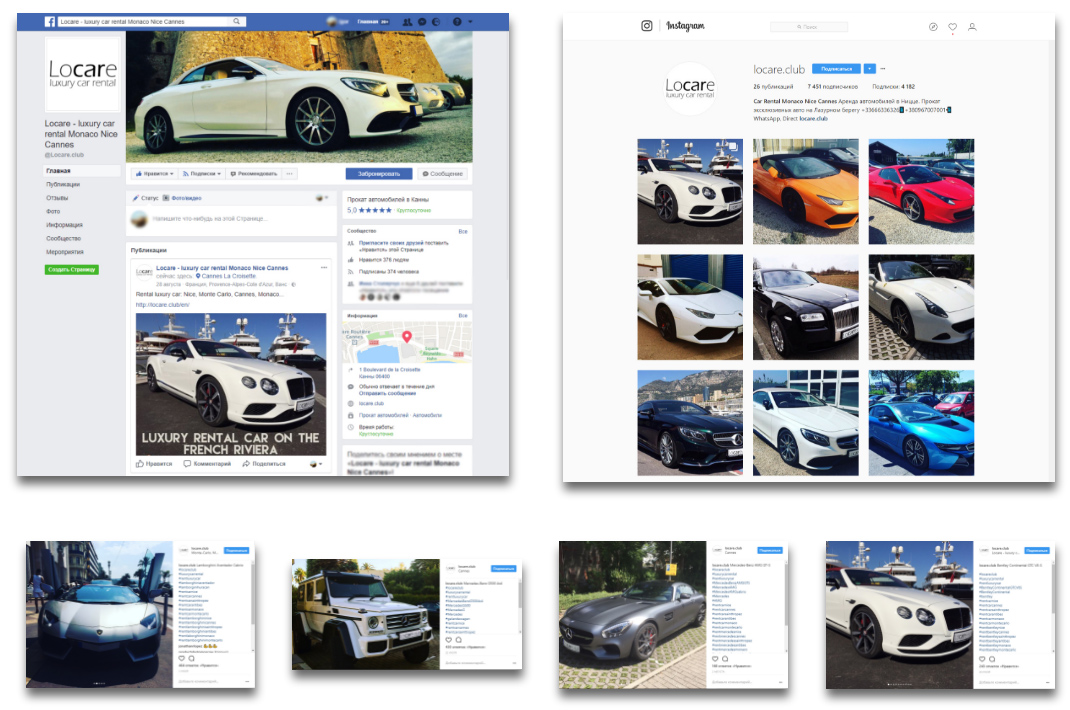1070x710 pixels.
Task: Open the red Ferrari Instagram post
Action: tap(921, 191)
